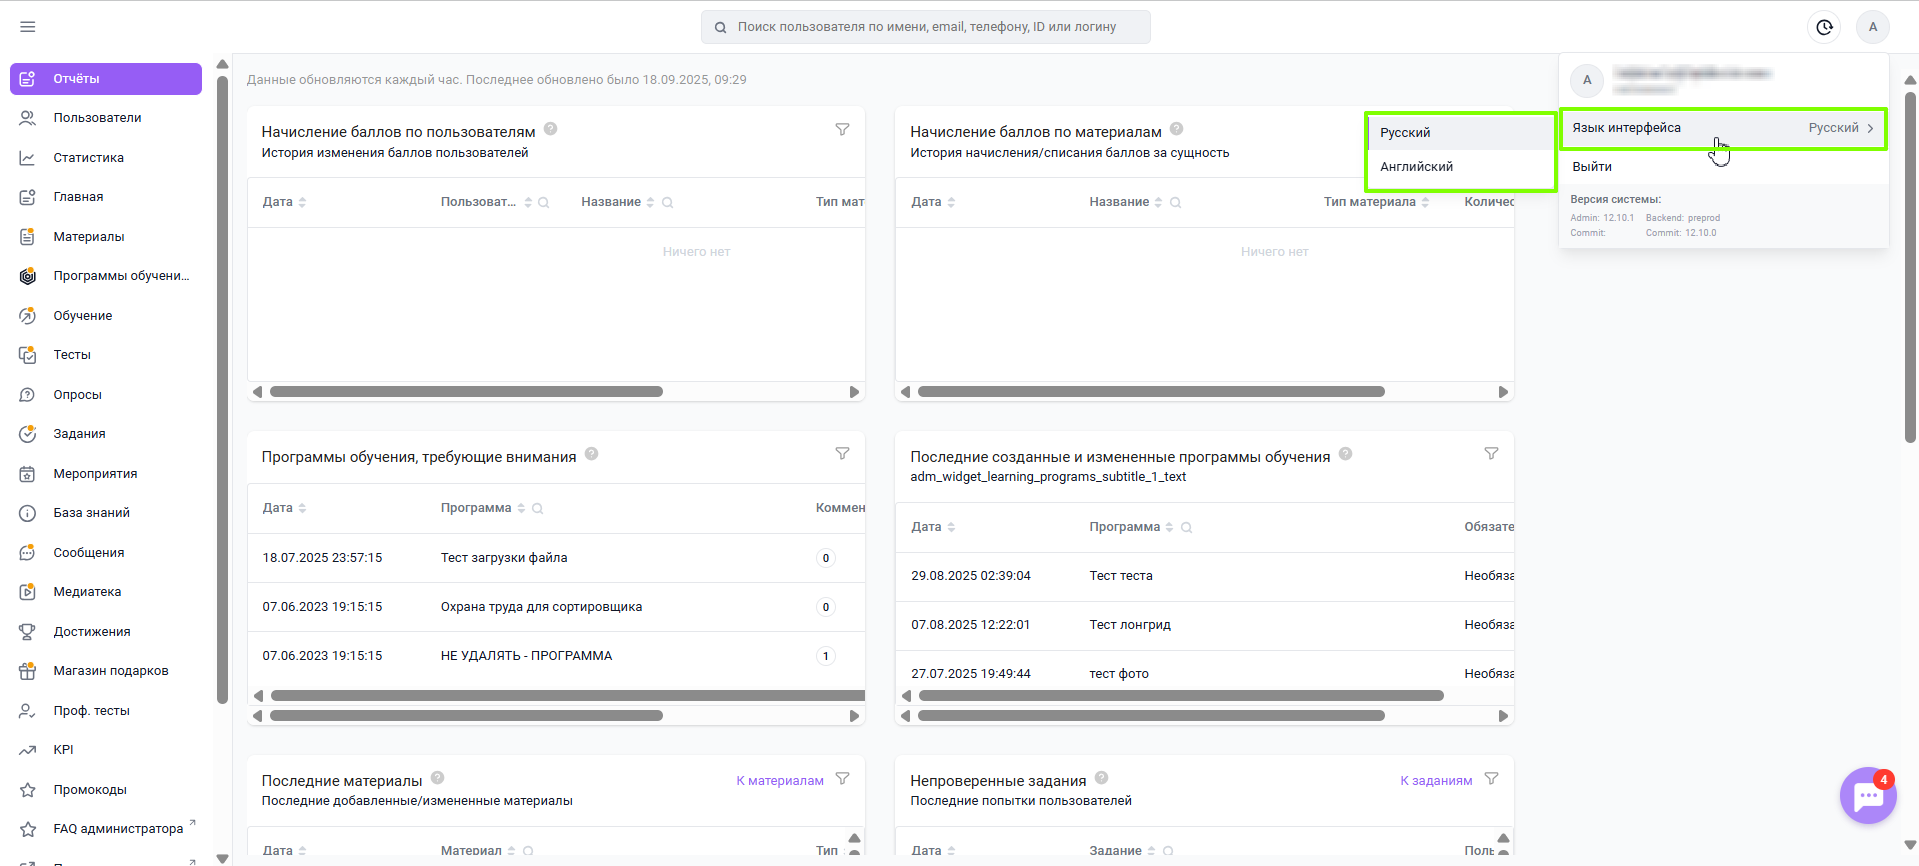Open the user avatar A in header
The image size is (1919, 866).
(1873, 27)
